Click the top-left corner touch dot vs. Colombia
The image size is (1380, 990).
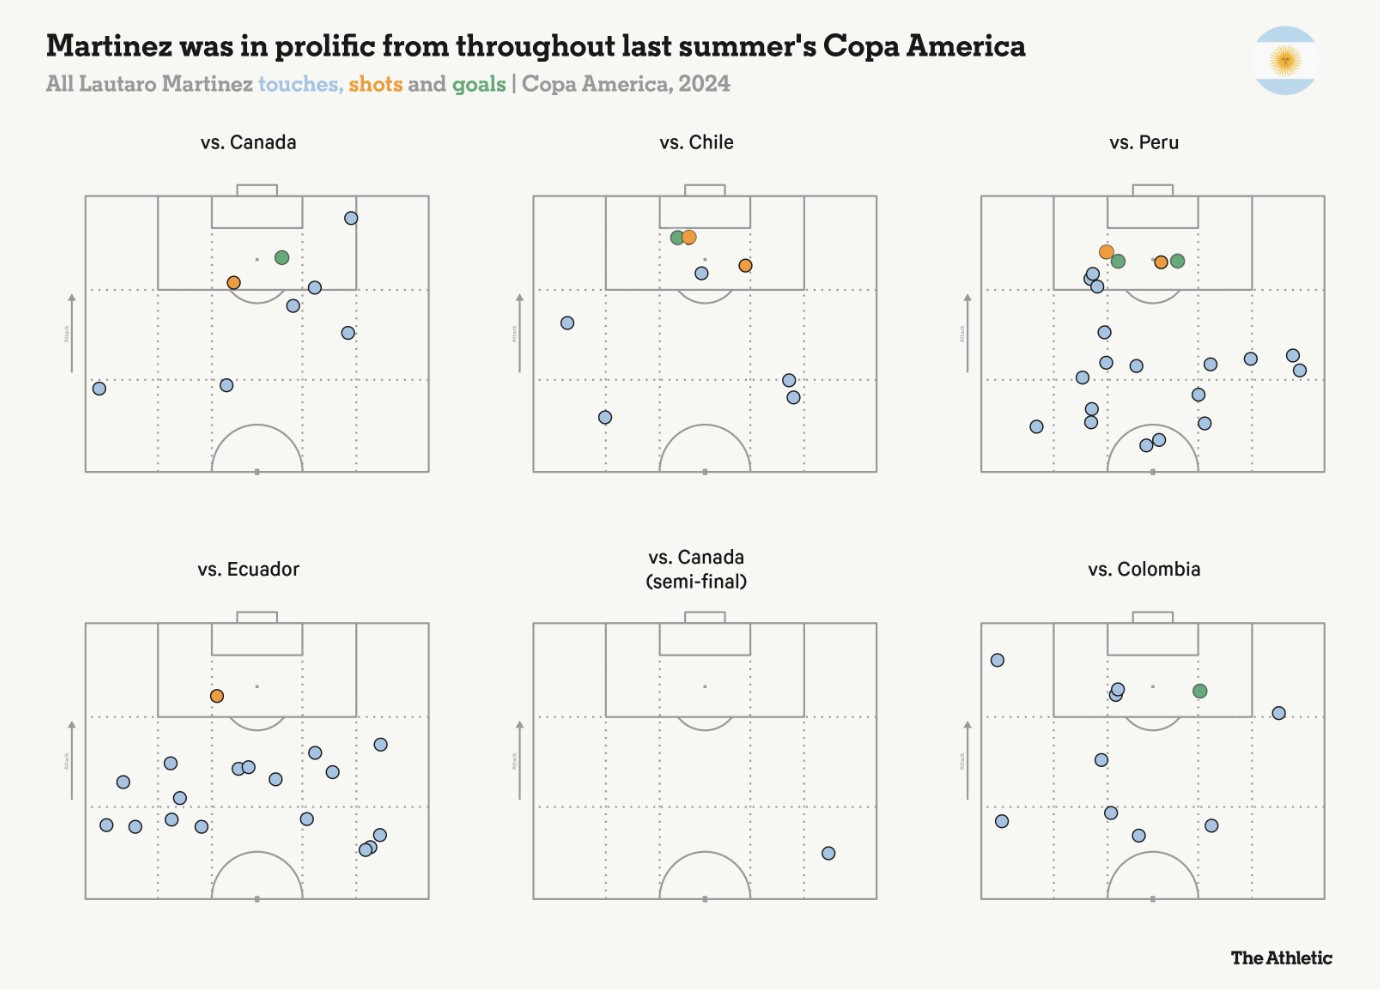point(997,660)
